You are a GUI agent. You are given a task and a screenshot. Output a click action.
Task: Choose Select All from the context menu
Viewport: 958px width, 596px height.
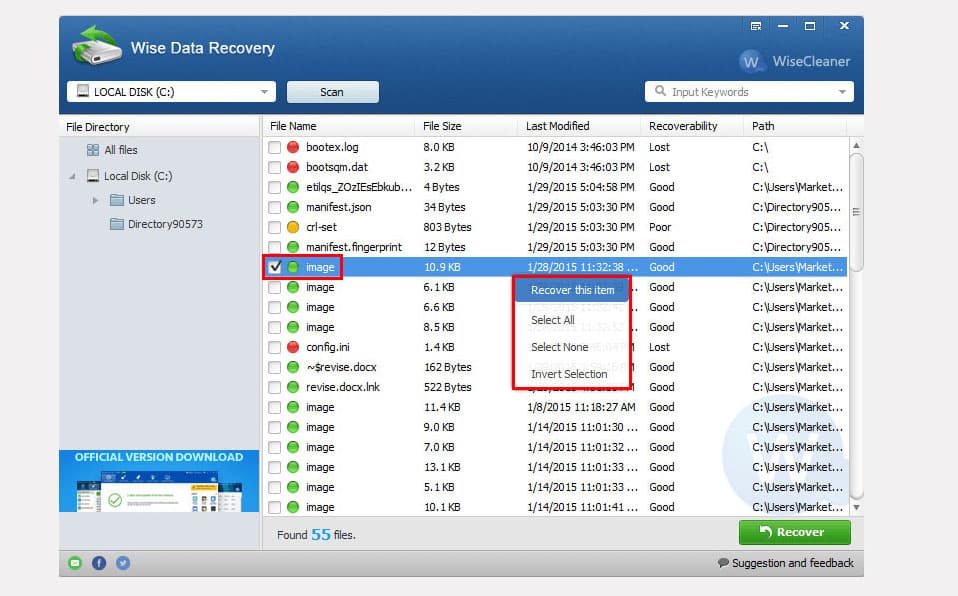pyautogui.click(x=554, y=320)
